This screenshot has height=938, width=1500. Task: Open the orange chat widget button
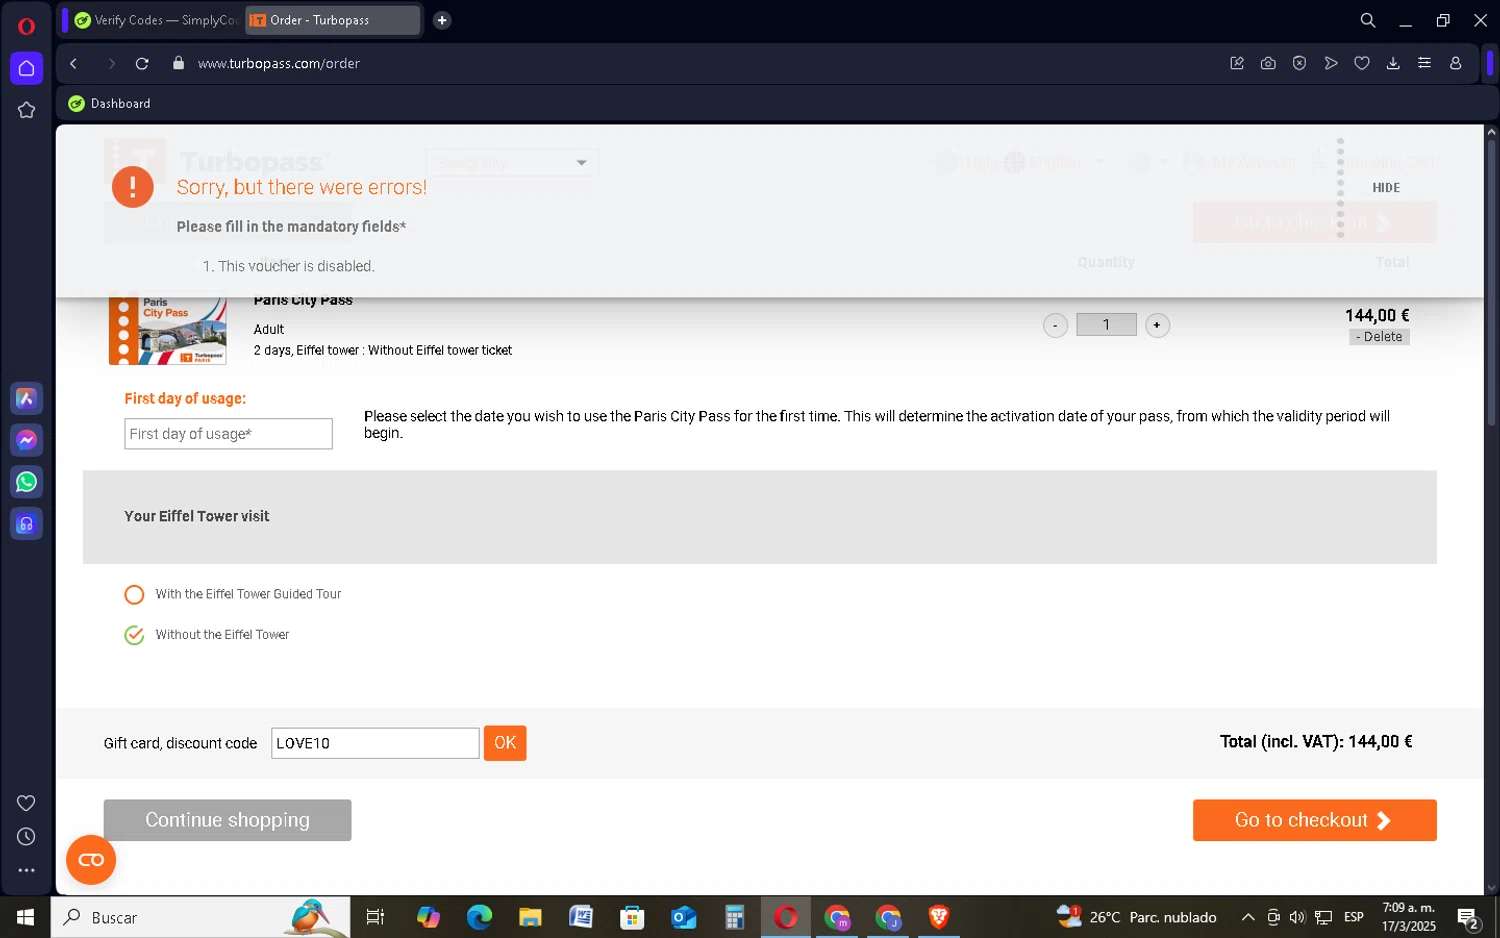(x=91, y=860)
